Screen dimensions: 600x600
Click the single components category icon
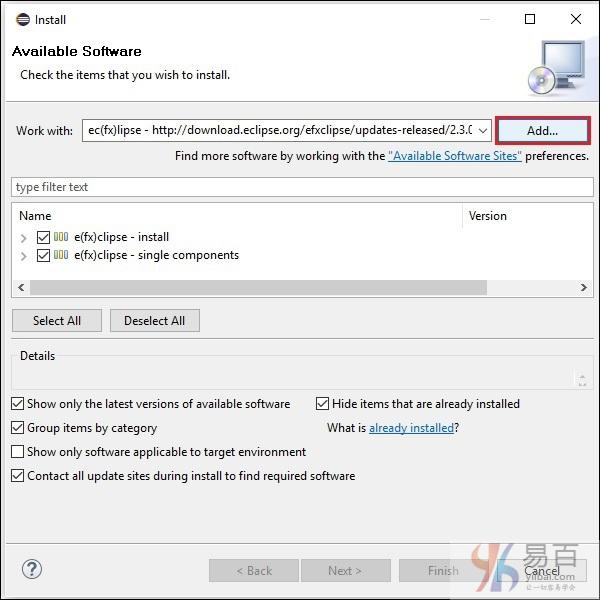tap(61, 255)
